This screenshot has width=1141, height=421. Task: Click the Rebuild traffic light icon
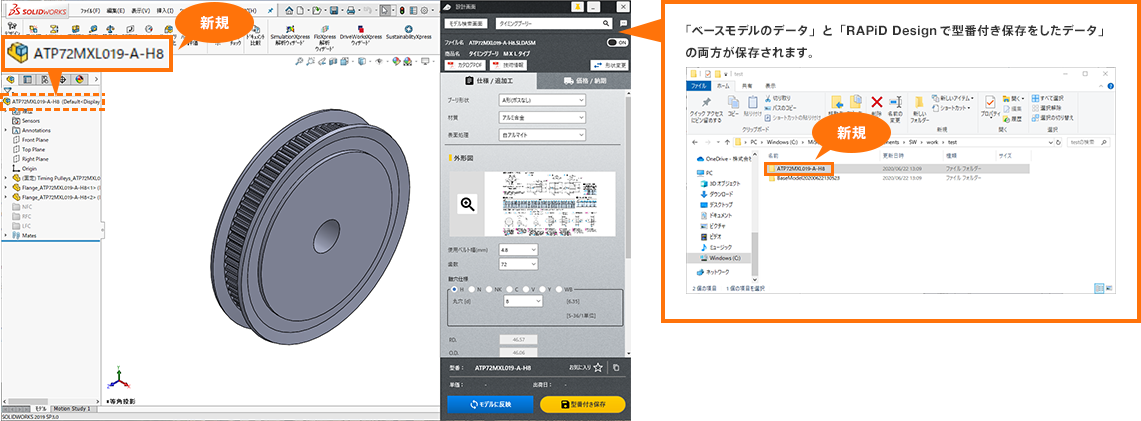tap(403, 11)
